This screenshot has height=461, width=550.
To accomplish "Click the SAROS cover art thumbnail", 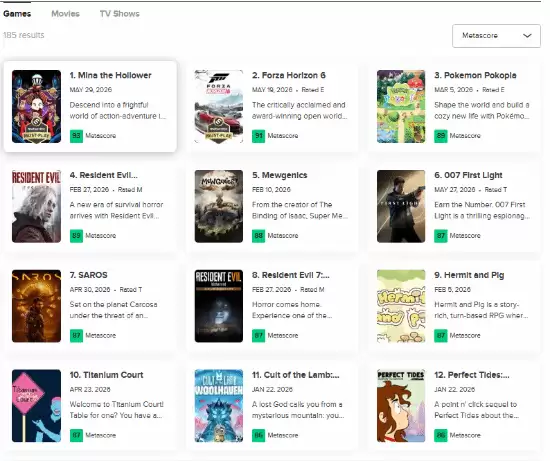I will pos(36,306).
